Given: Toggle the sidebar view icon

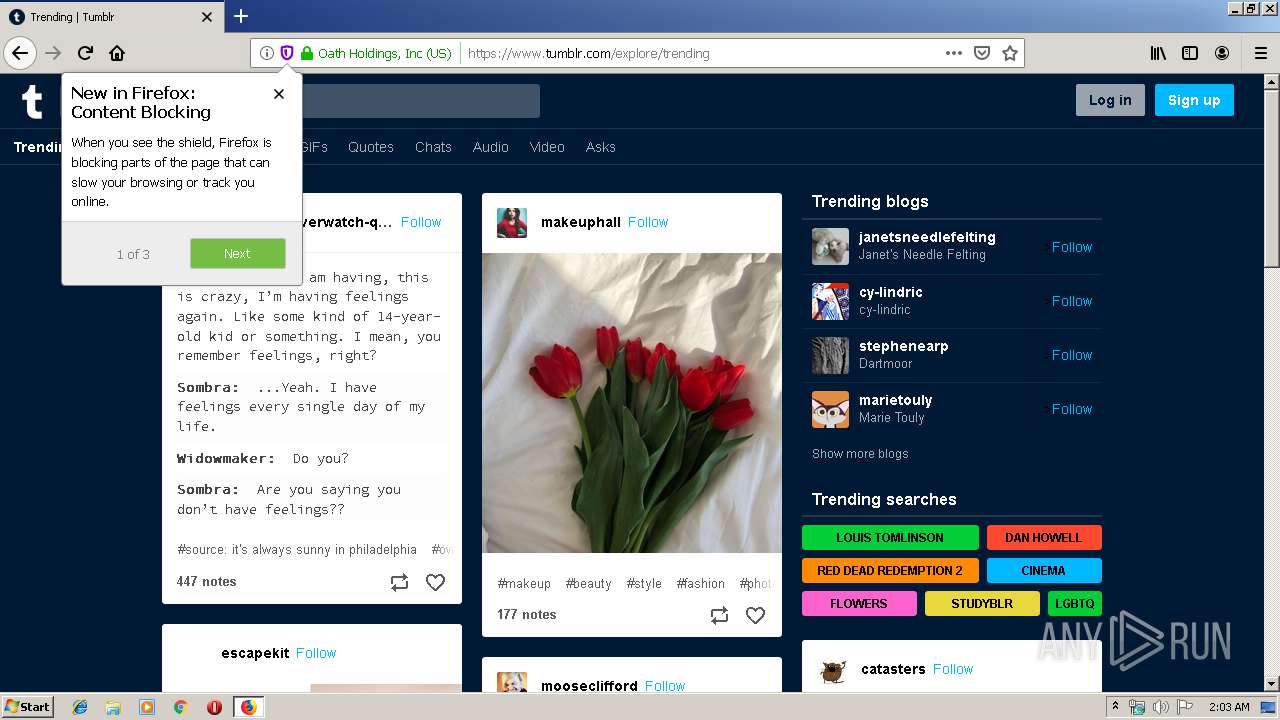Looking at the screenshot, I should 1190,53.
